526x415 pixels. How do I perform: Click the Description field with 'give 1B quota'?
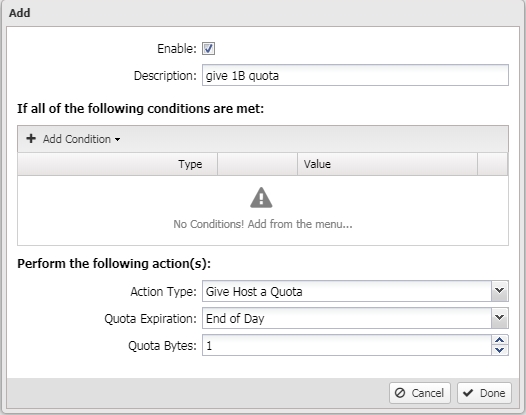355,75
